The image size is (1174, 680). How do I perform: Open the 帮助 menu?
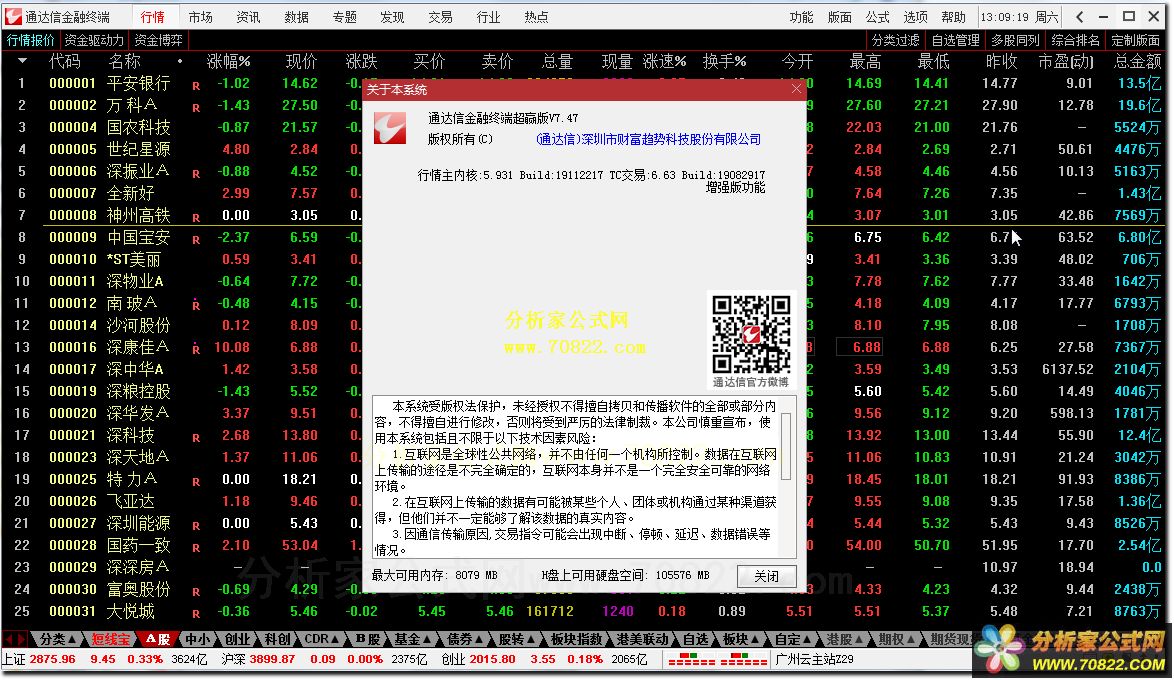[954, 16]
